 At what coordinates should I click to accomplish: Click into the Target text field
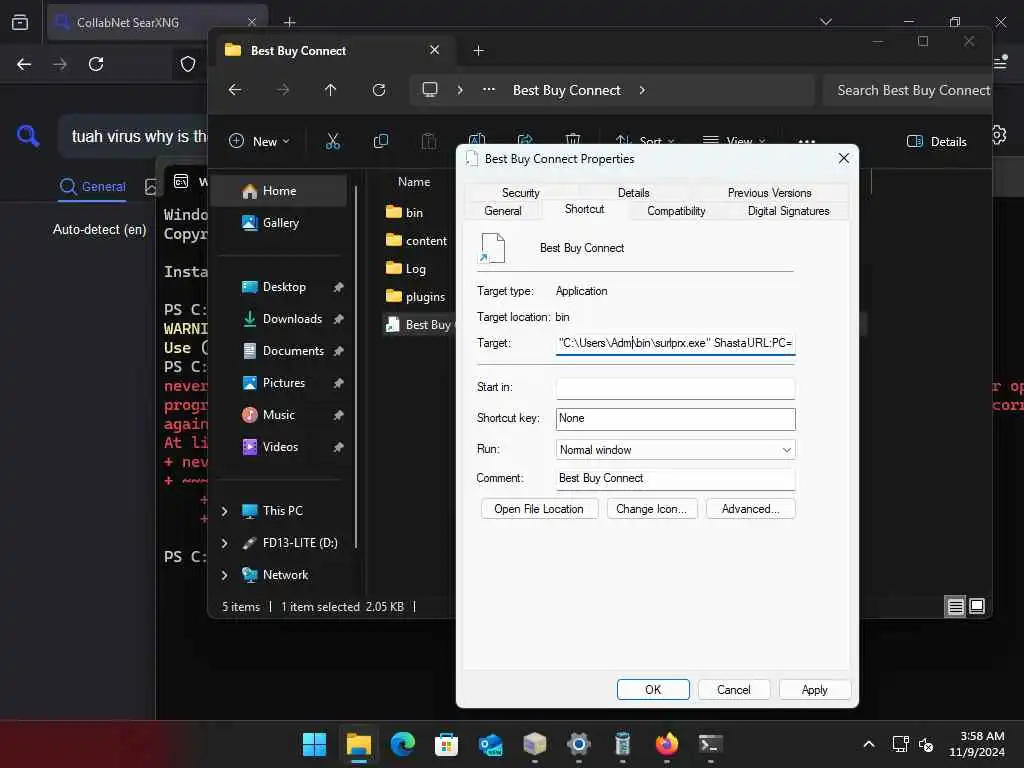pyautogui.click(x=675, y=343)
